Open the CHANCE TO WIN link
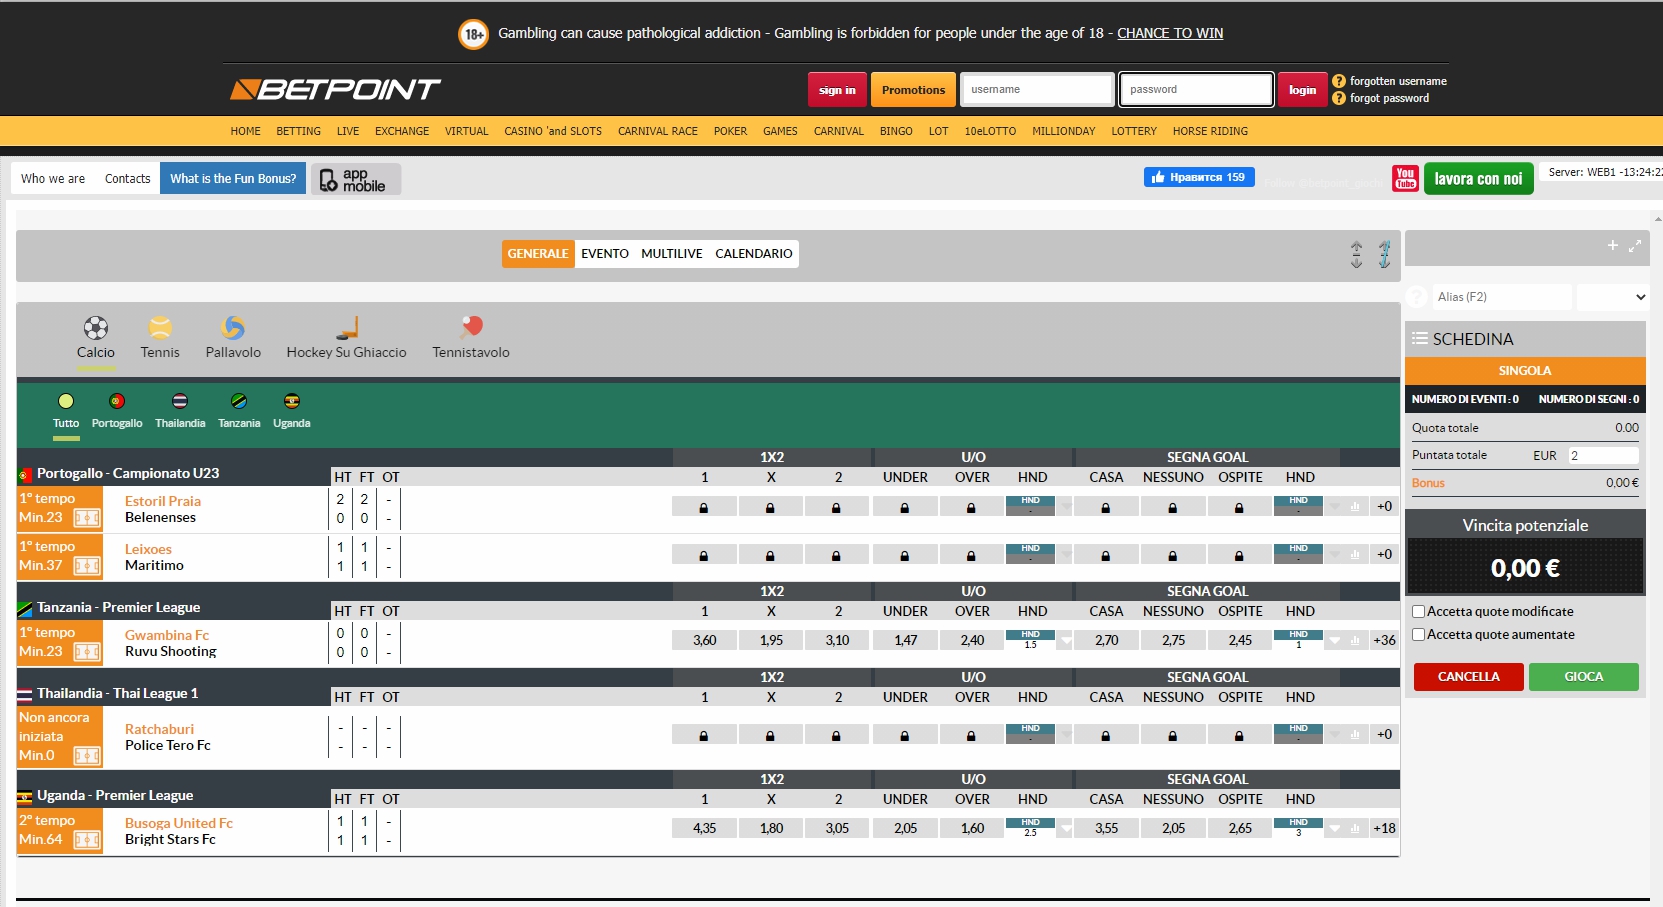1663x907 pixels. tap(1170, 33)
